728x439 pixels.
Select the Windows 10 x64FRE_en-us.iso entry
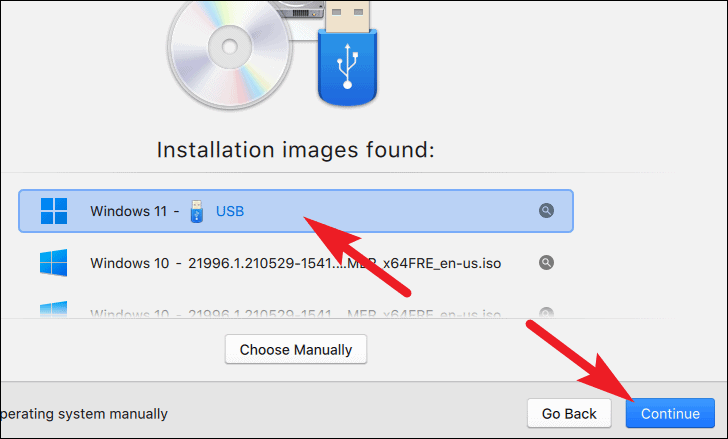coord(296,263)
